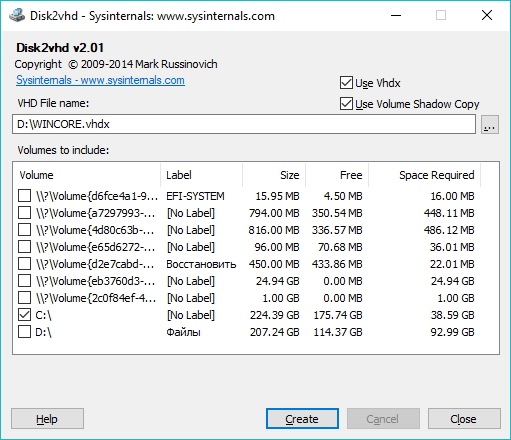Sort list by Volume column header
The height and width of the screenshot is (440, 511).
coord(87,175)
